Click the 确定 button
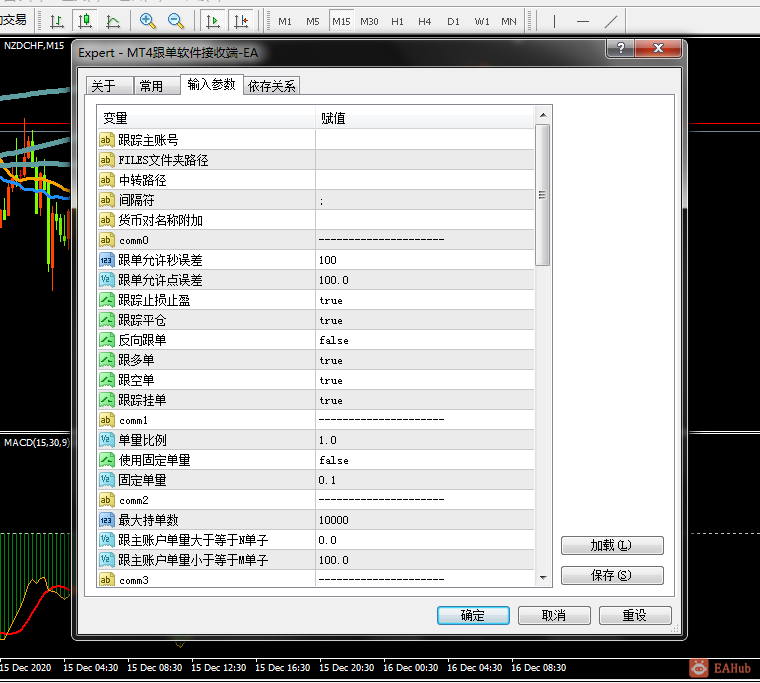Viewport: 760px width, 683px height. [x=473, y=615]
